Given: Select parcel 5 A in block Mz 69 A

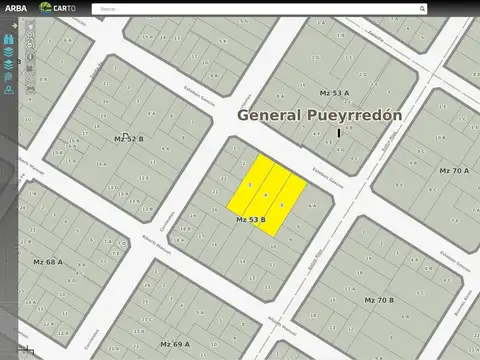Looking at the screenshot, I should tap(200, 312).
